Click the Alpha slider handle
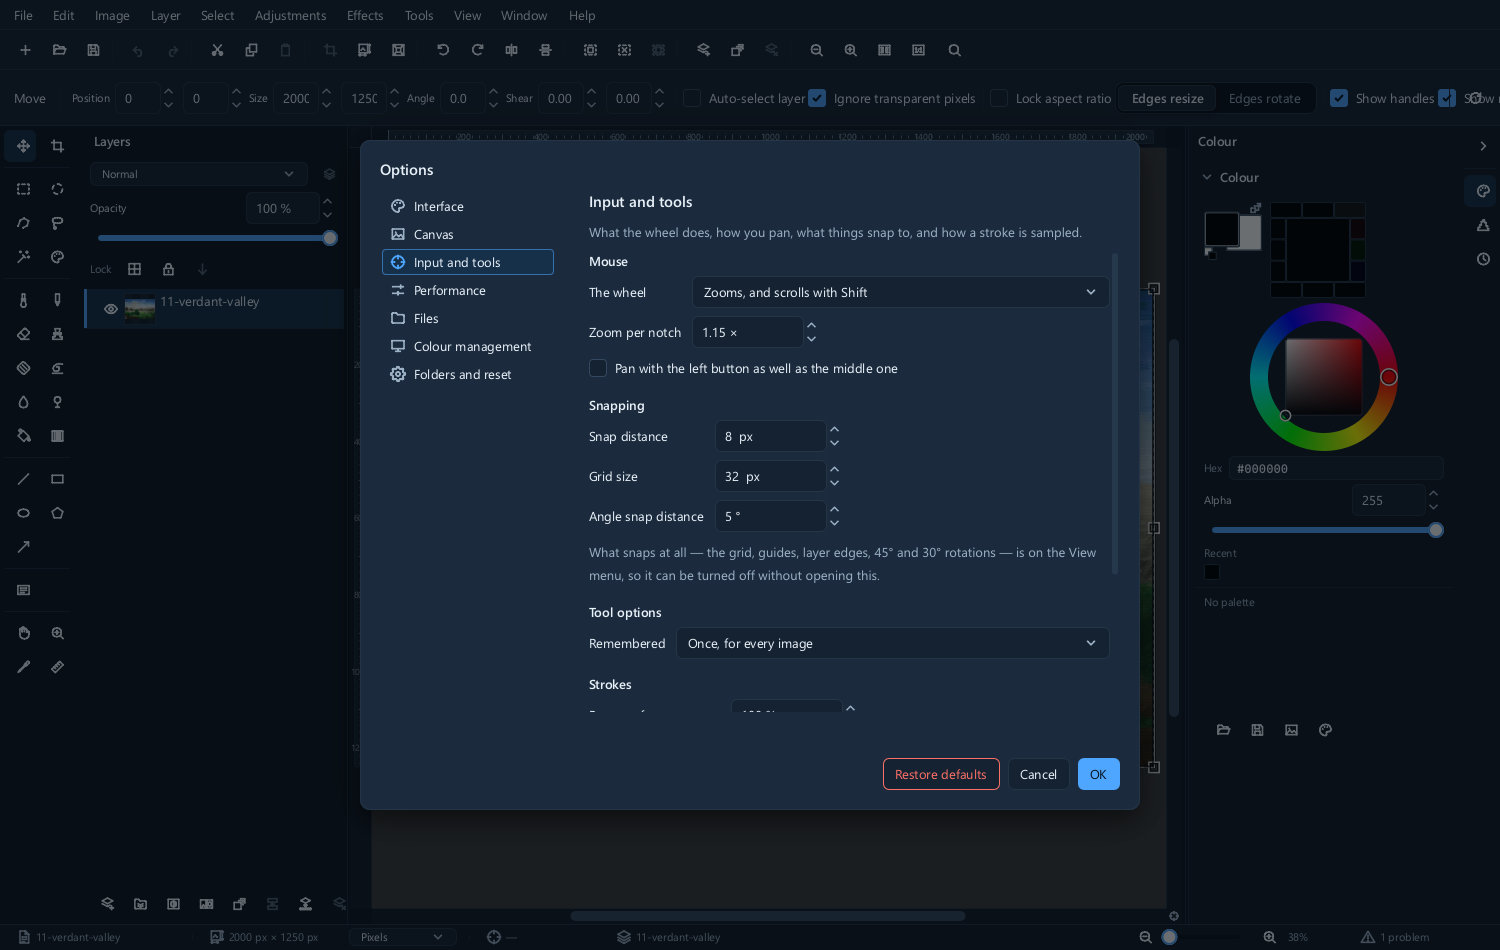The width and height of the screenshot is (1500, 950). pos(1436,530)
